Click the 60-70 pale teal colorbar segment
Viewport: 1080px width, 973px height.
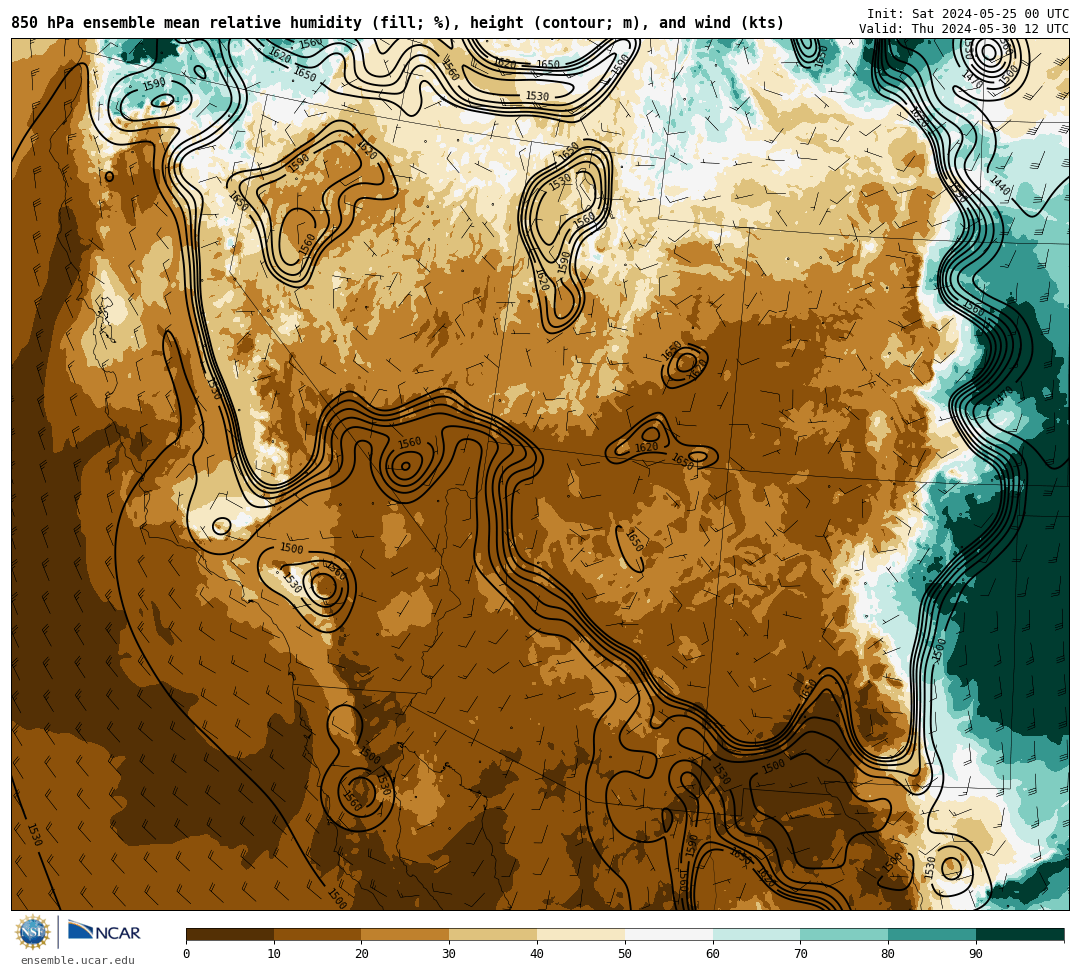tap(757, 934)
